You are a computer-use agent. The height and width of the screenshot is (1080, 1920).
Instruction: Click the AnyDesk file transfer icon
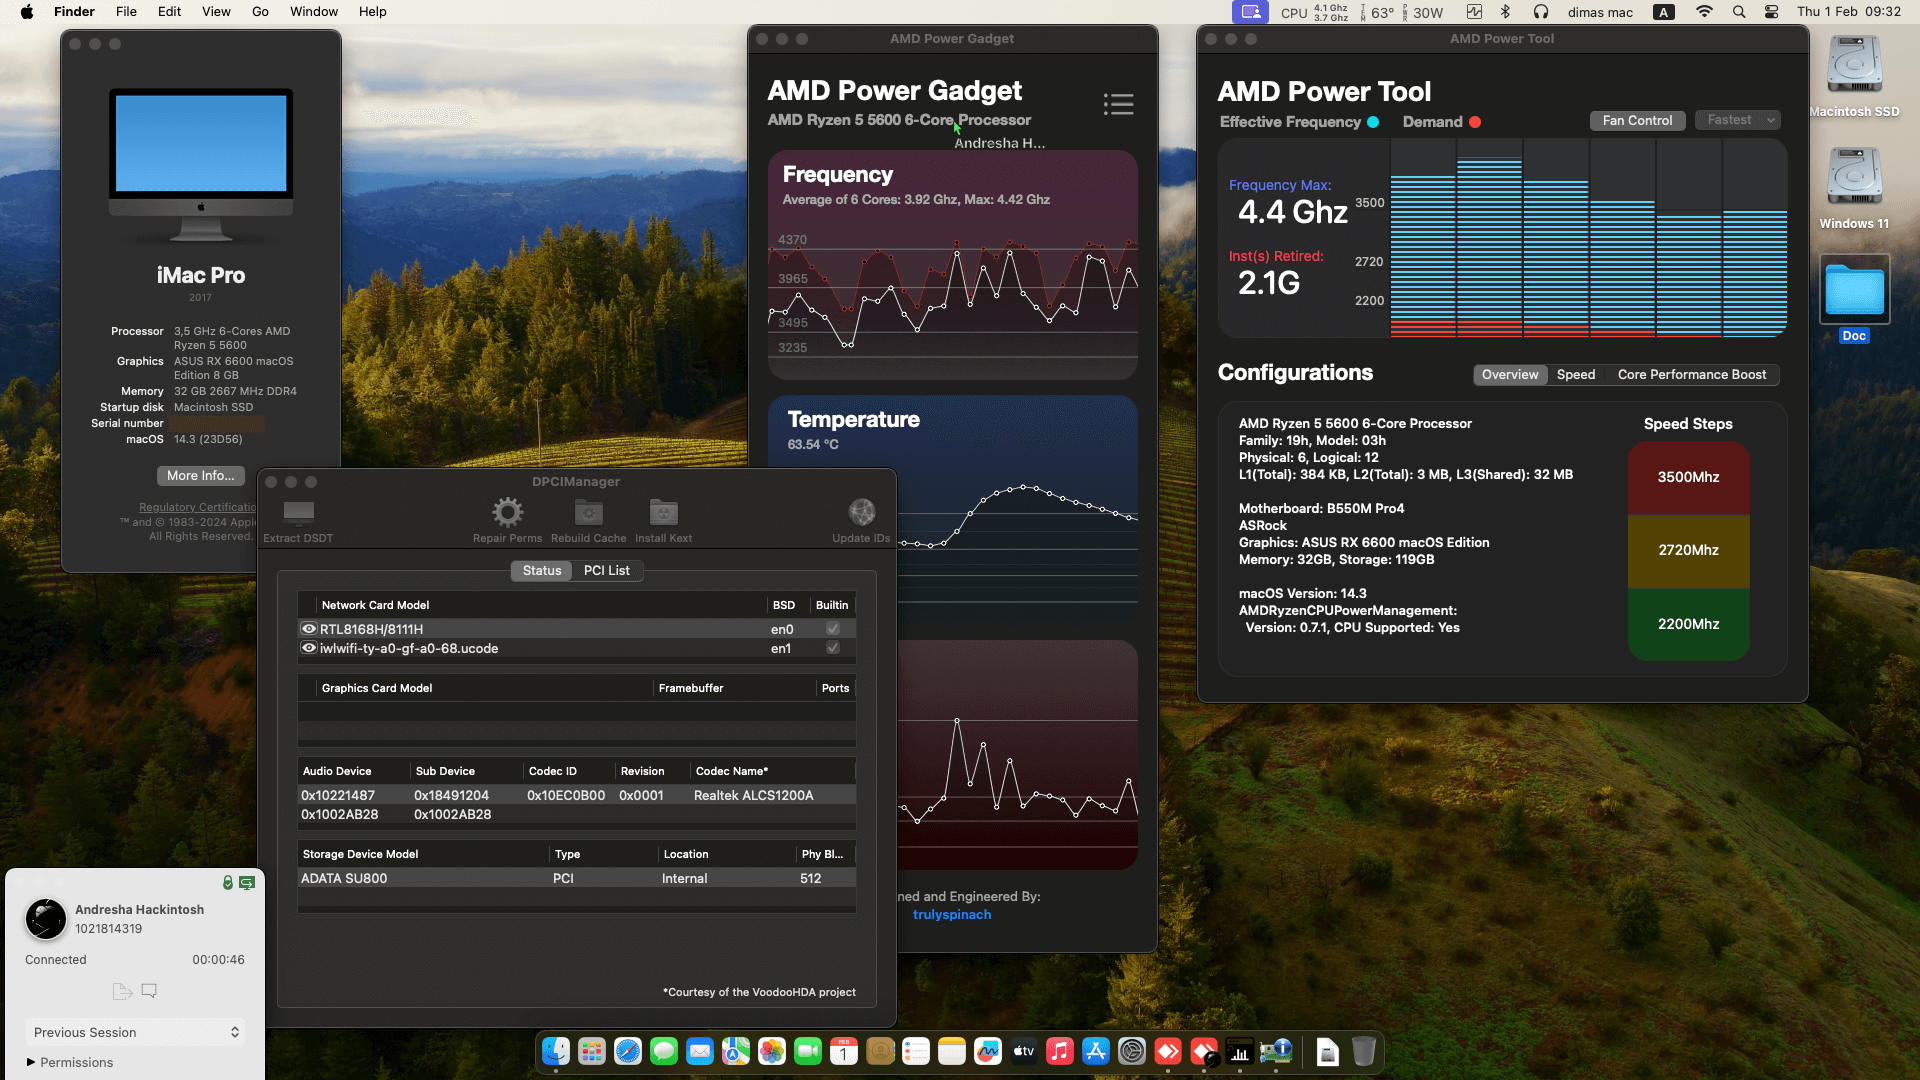[x=122, y=991]
